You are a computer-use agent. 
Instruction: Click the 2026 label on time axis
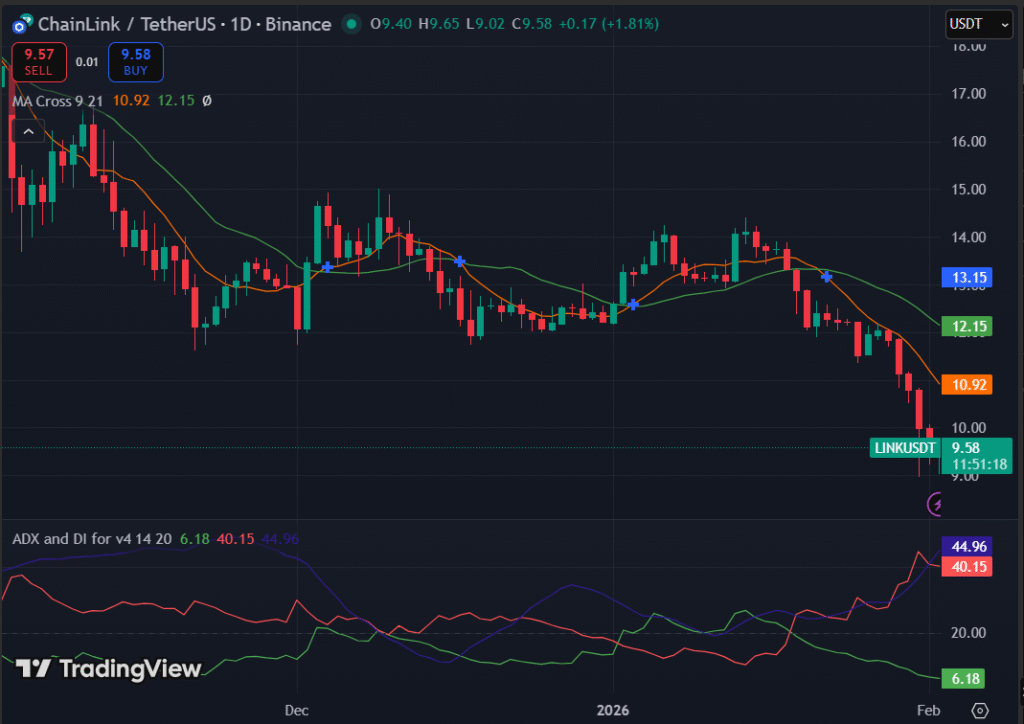tap(613, 710)
